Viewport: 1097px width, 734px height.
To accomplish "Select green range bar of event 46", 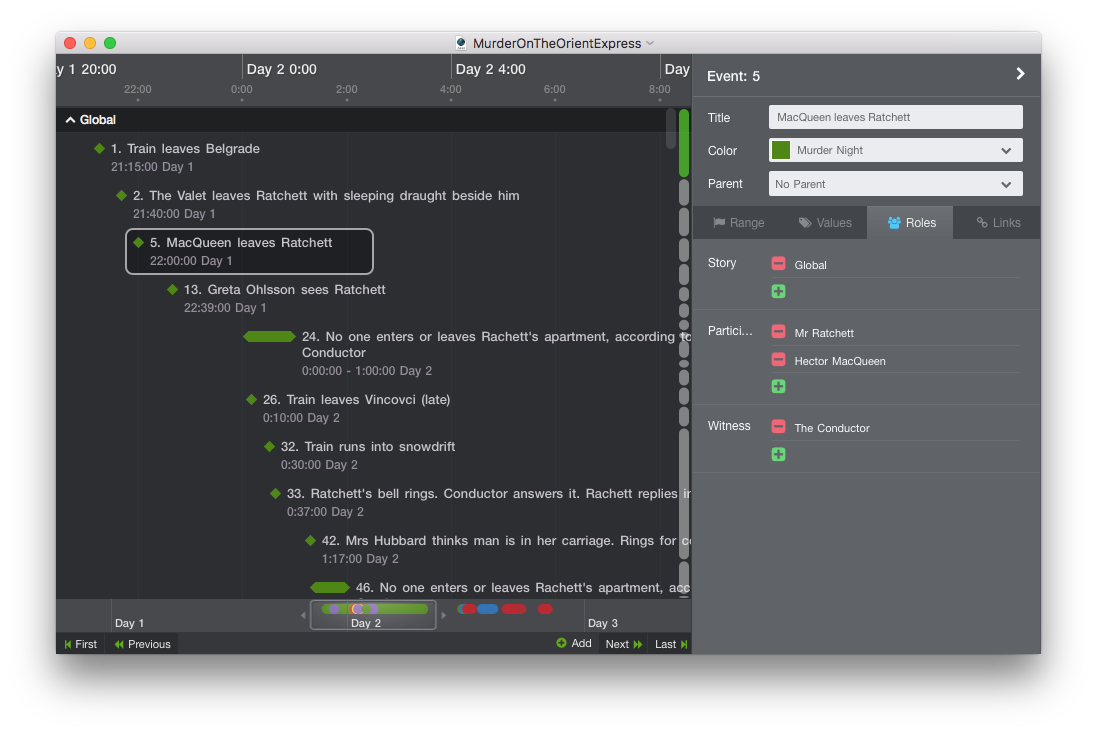I will 330,587.
